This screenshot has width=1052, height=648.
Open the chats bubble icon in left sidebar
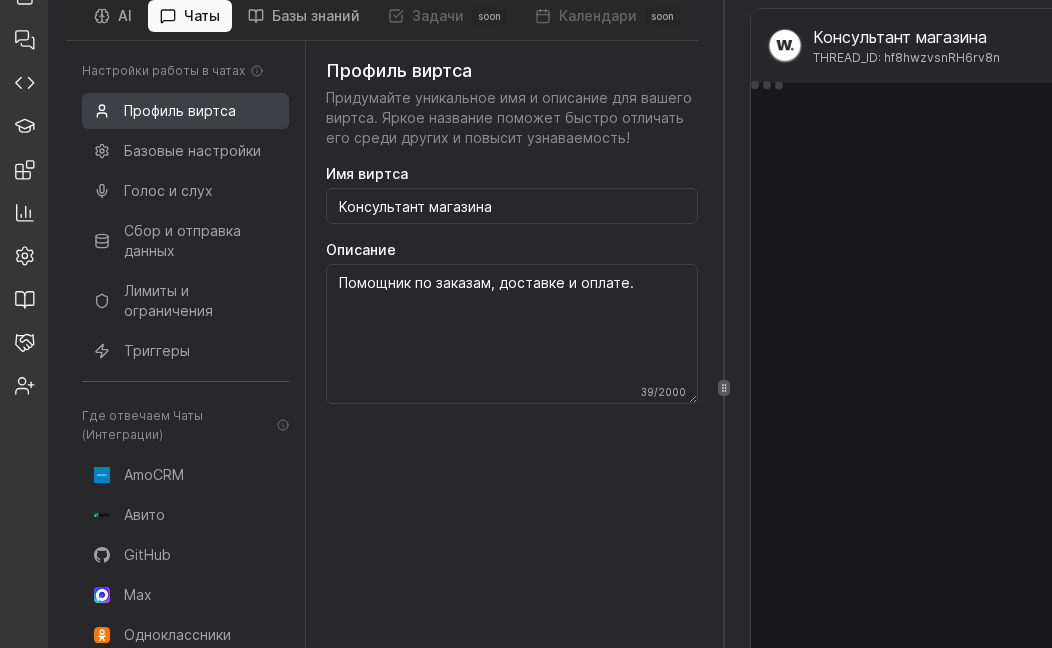(x=24, y=40)
